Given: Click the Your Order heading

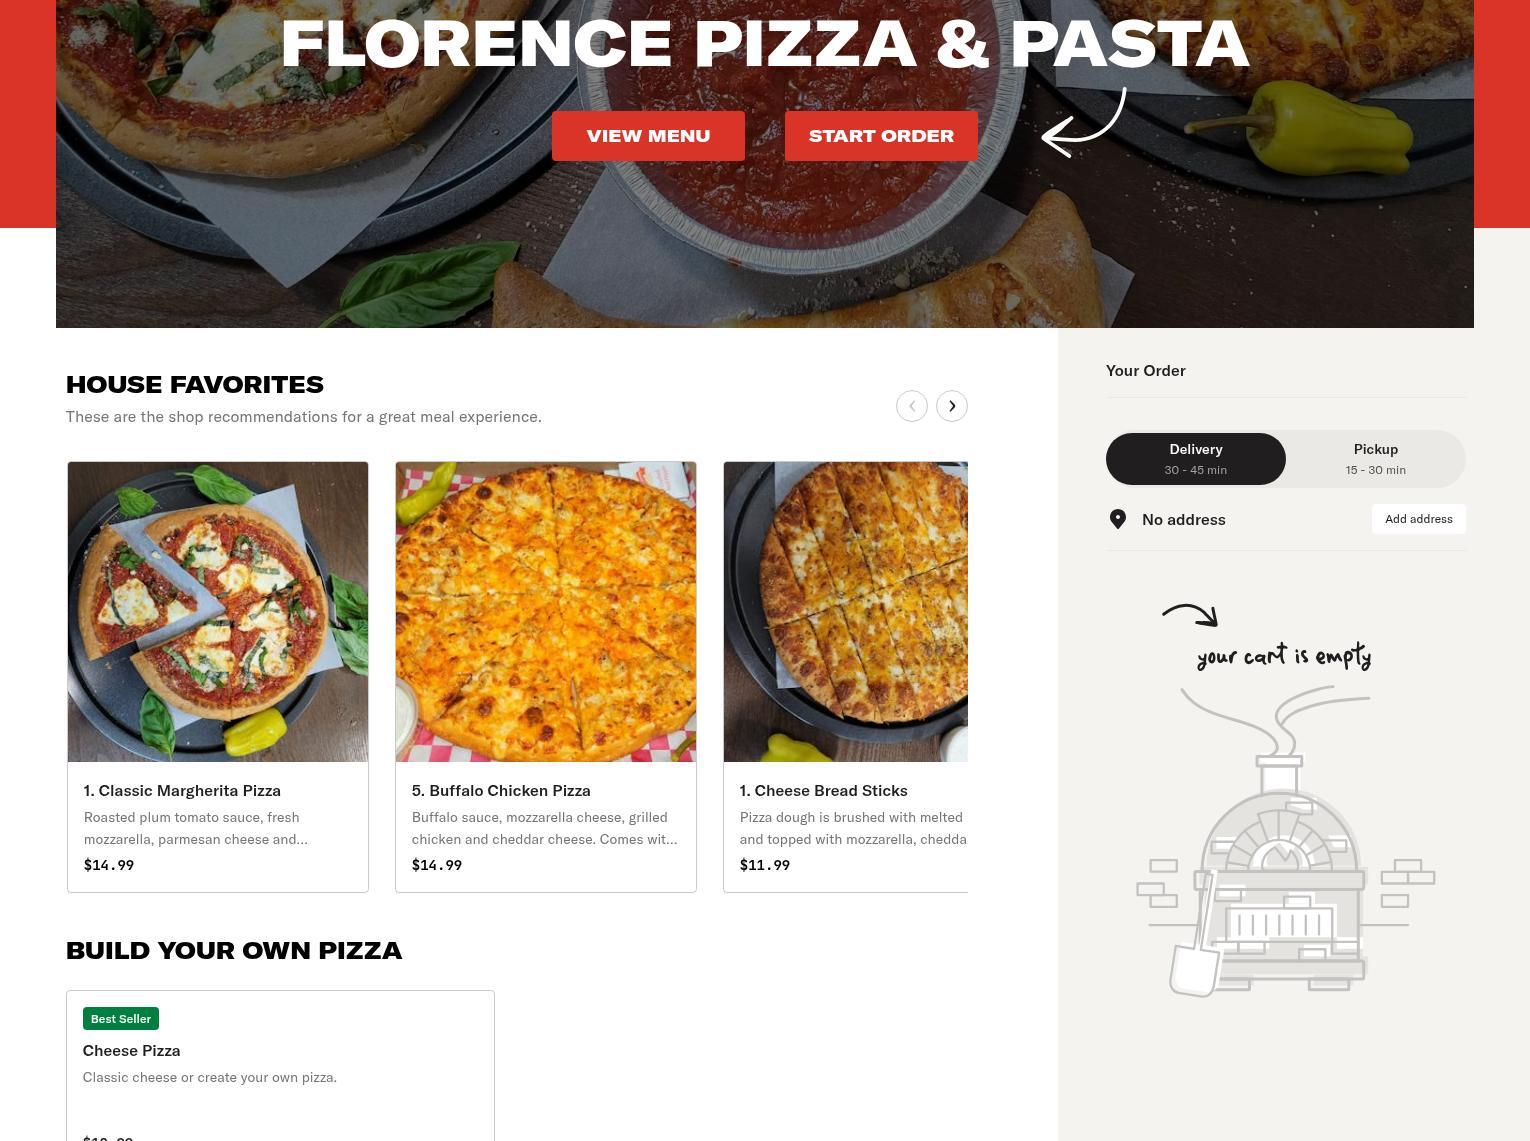Looking at the screenshot, I should coord(1146,370).
